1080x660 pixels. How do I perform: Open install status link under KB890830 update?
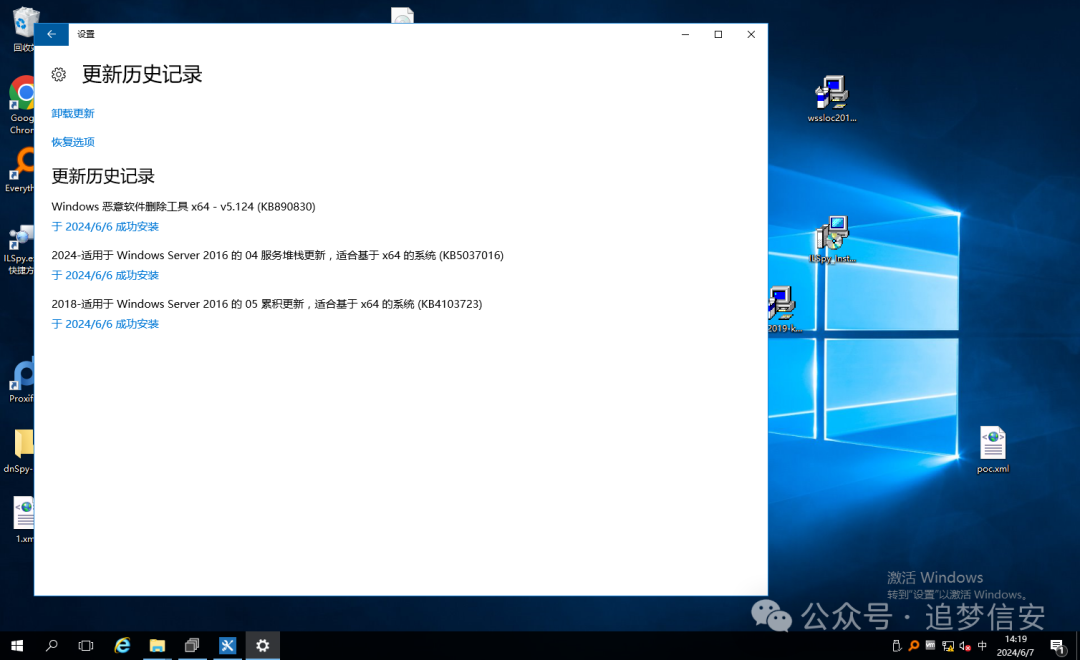coord(105,227)
